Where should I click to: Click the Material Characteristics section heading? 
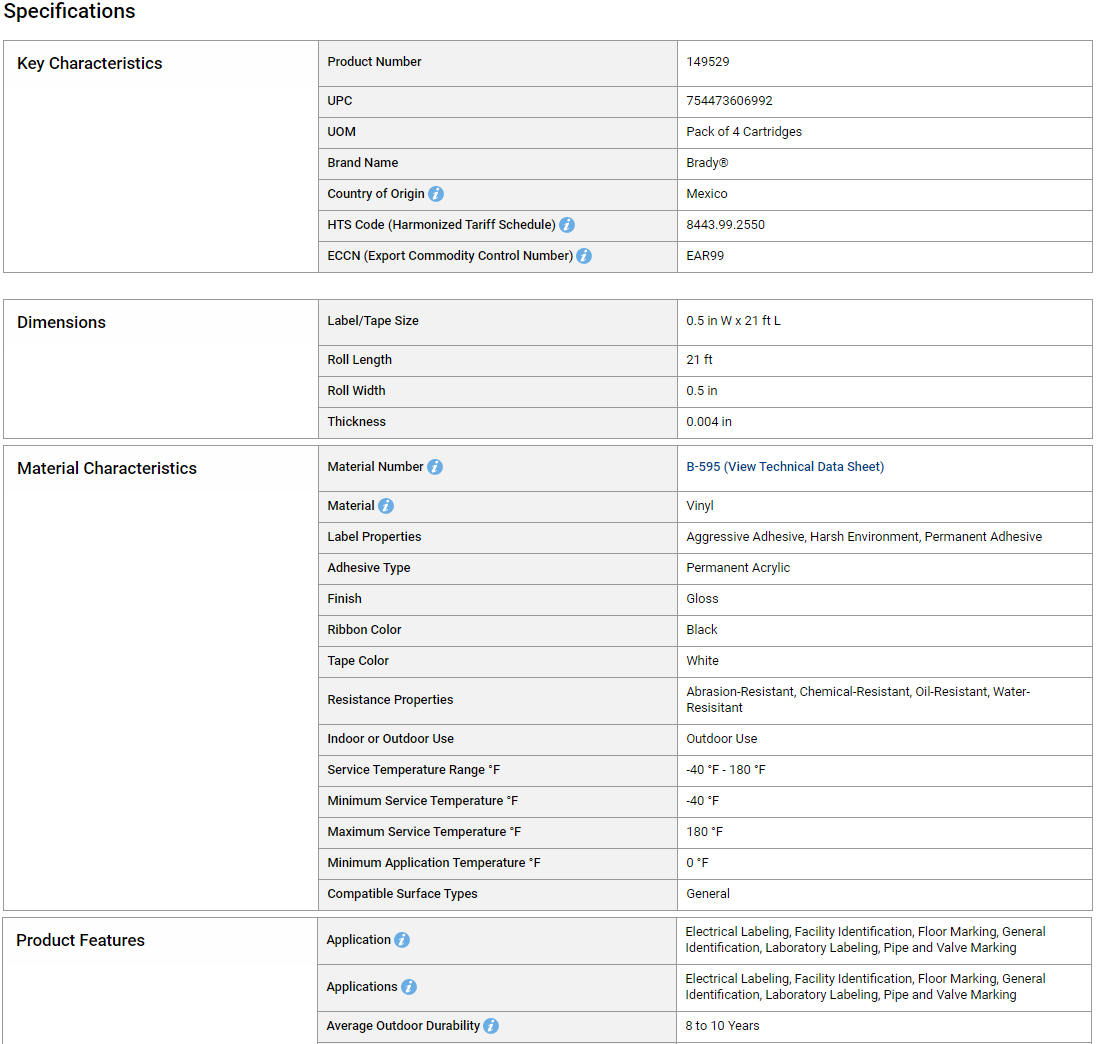coord(107,468)
